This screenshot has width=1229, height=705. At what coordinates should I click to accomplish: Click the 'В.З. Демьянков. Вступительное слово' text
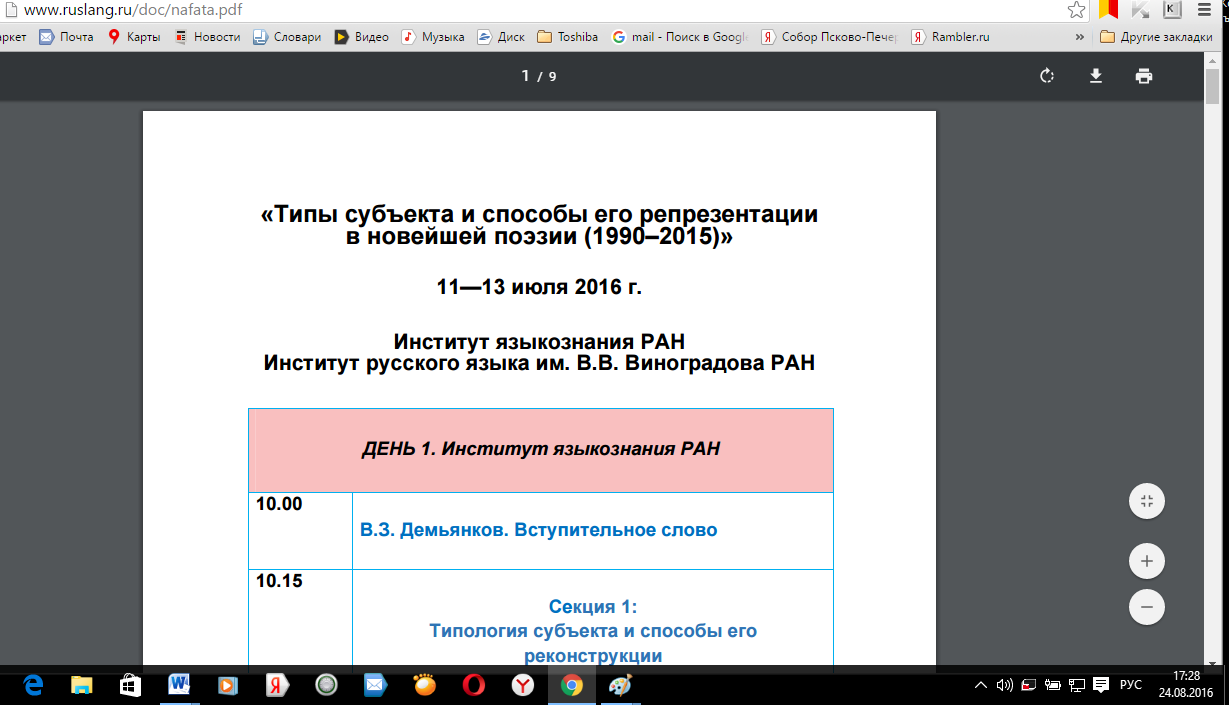(539, 530)
